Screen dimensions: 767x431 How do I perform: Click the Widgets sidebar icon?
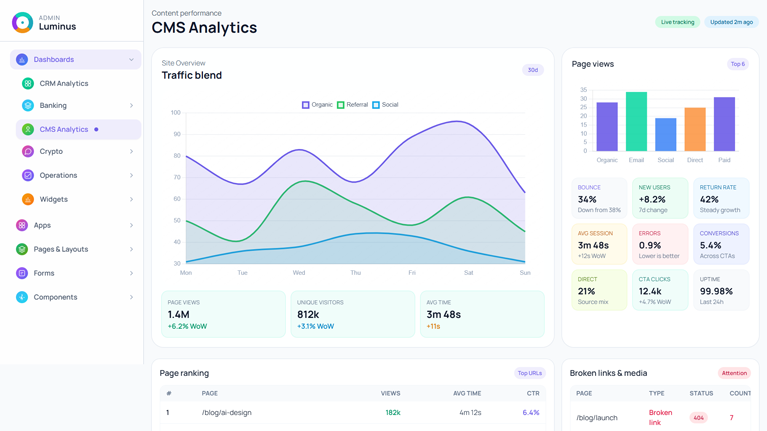point(28,200)
